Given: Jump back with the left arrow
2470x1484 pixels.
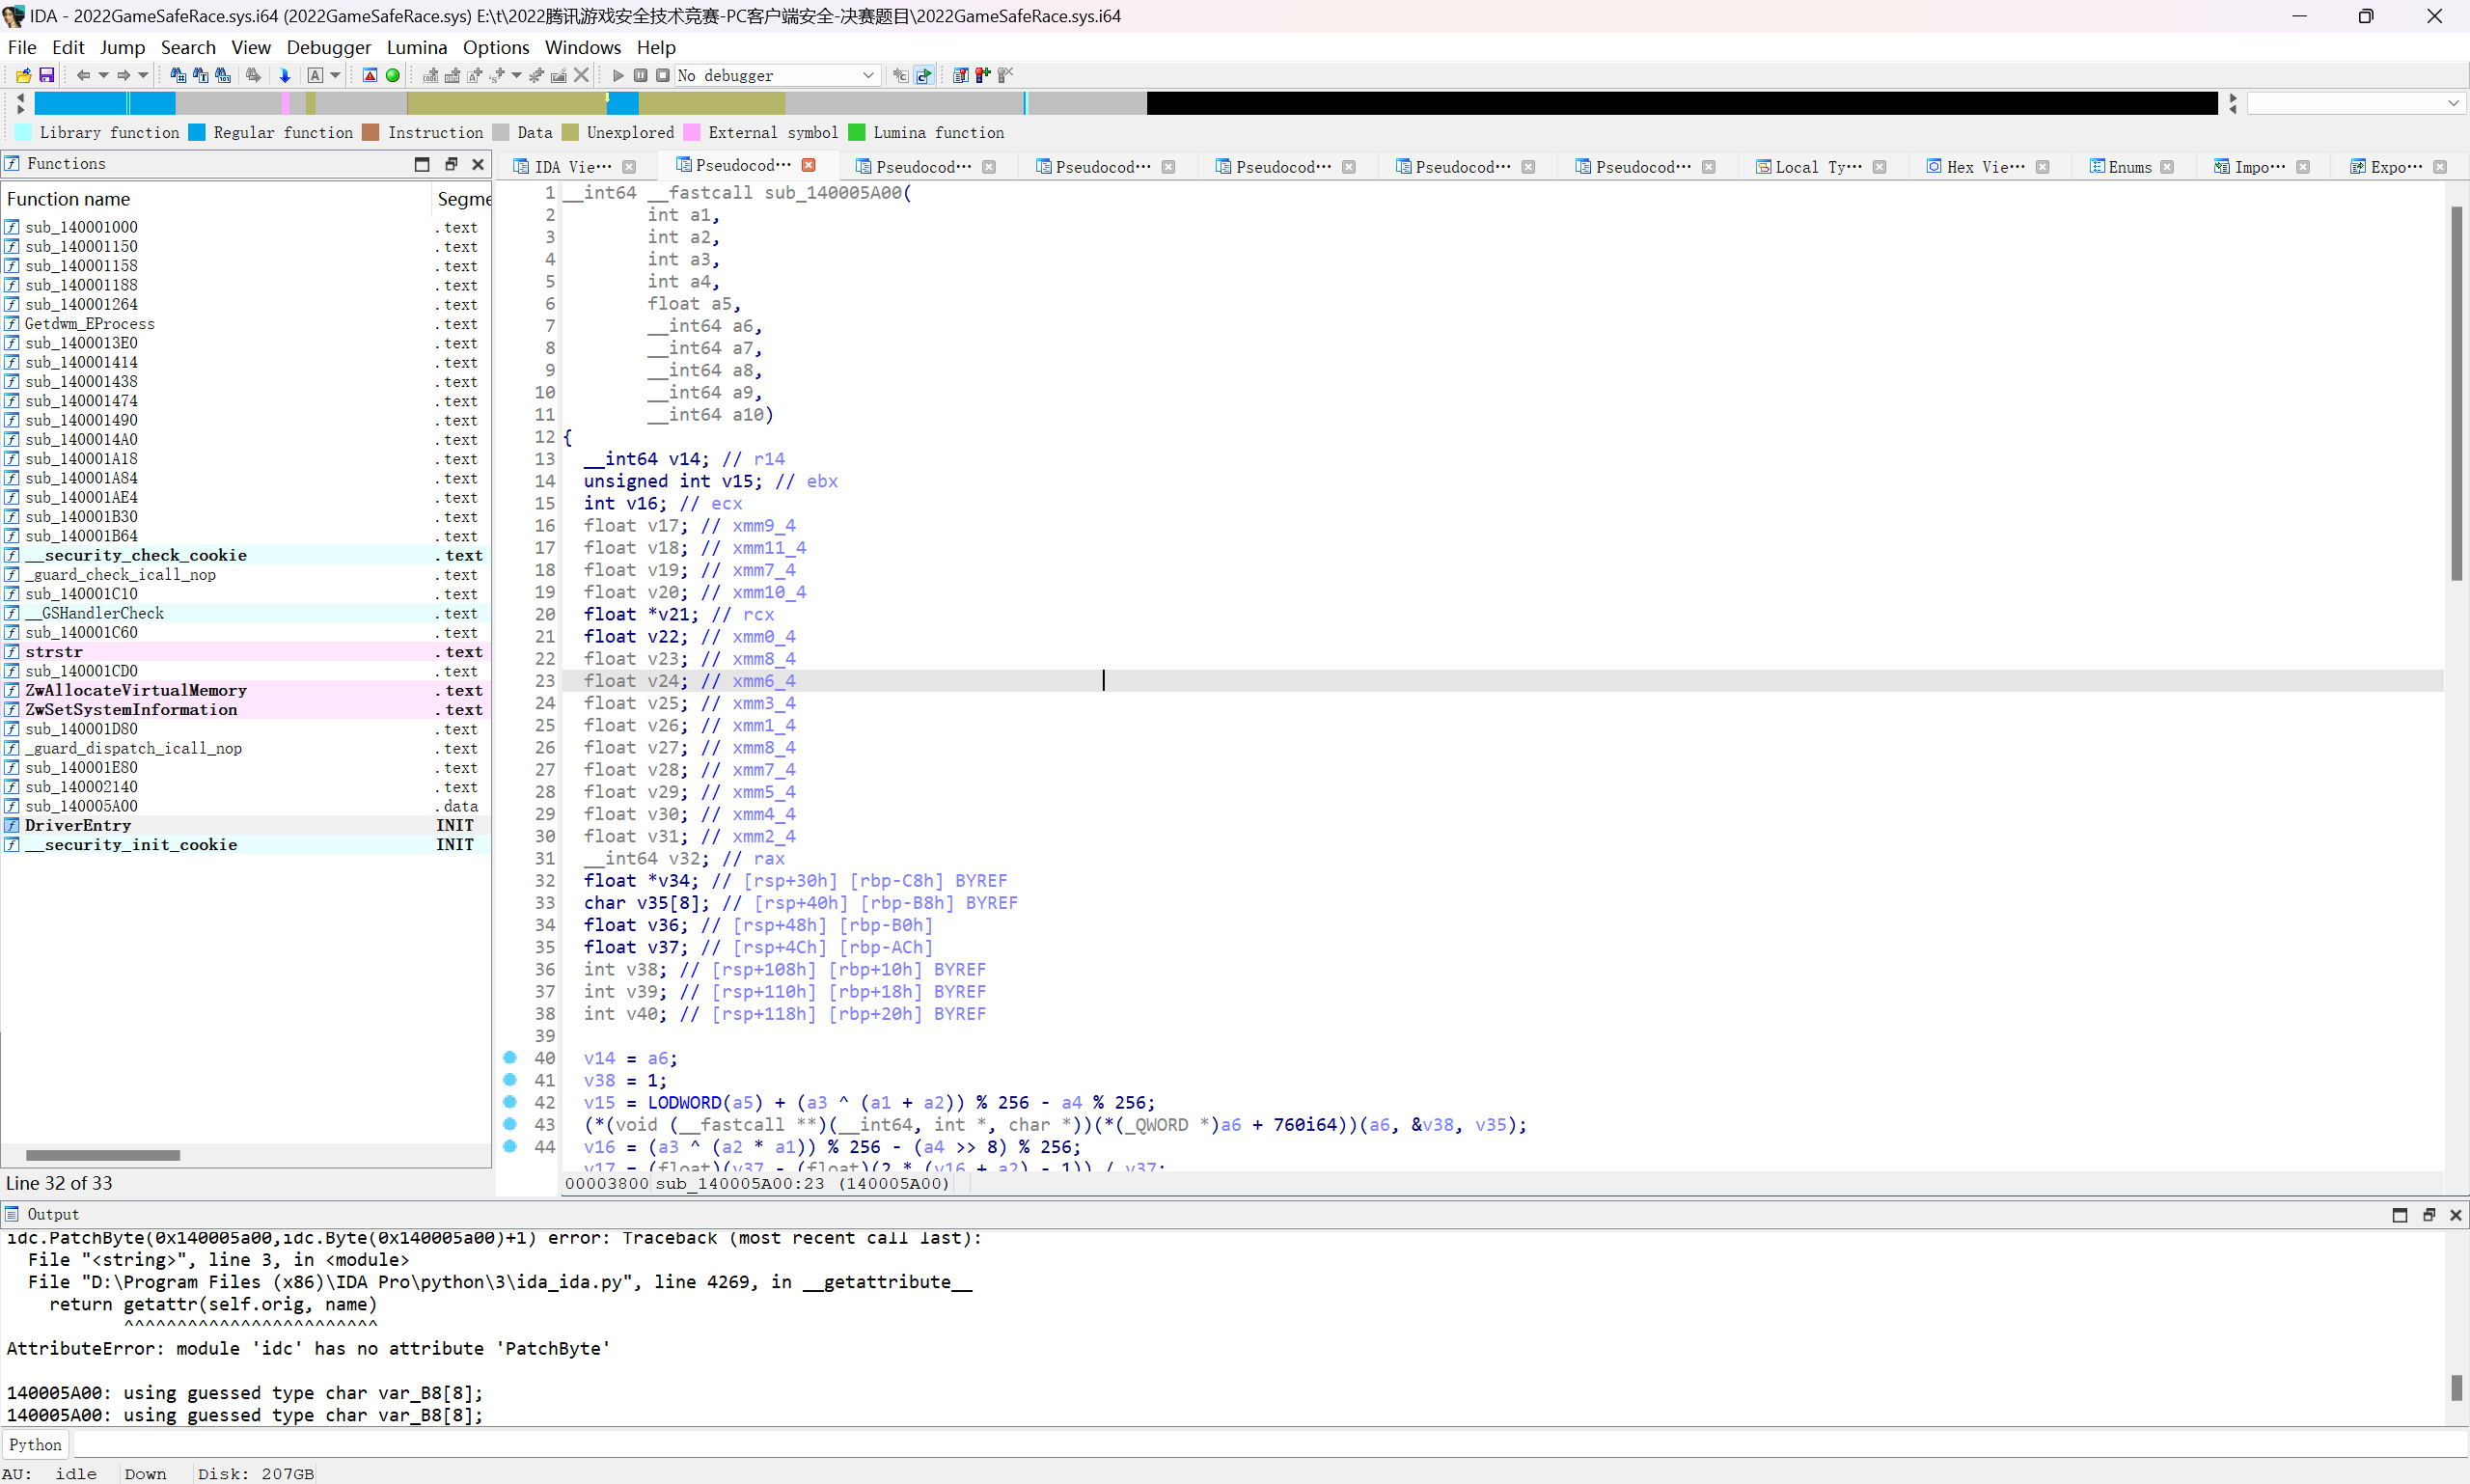Looking at the screenshot, I should (83, 75).
